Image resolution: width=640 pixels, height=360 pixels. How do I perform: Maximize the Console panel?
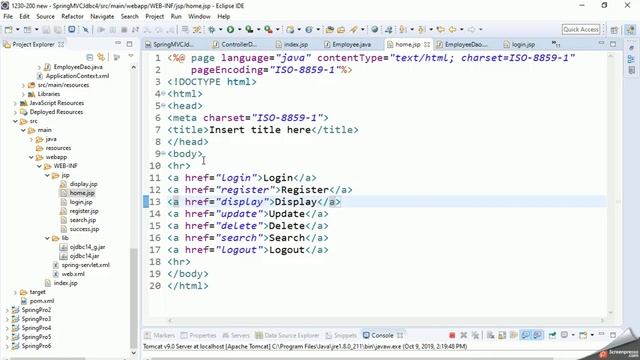613,335
